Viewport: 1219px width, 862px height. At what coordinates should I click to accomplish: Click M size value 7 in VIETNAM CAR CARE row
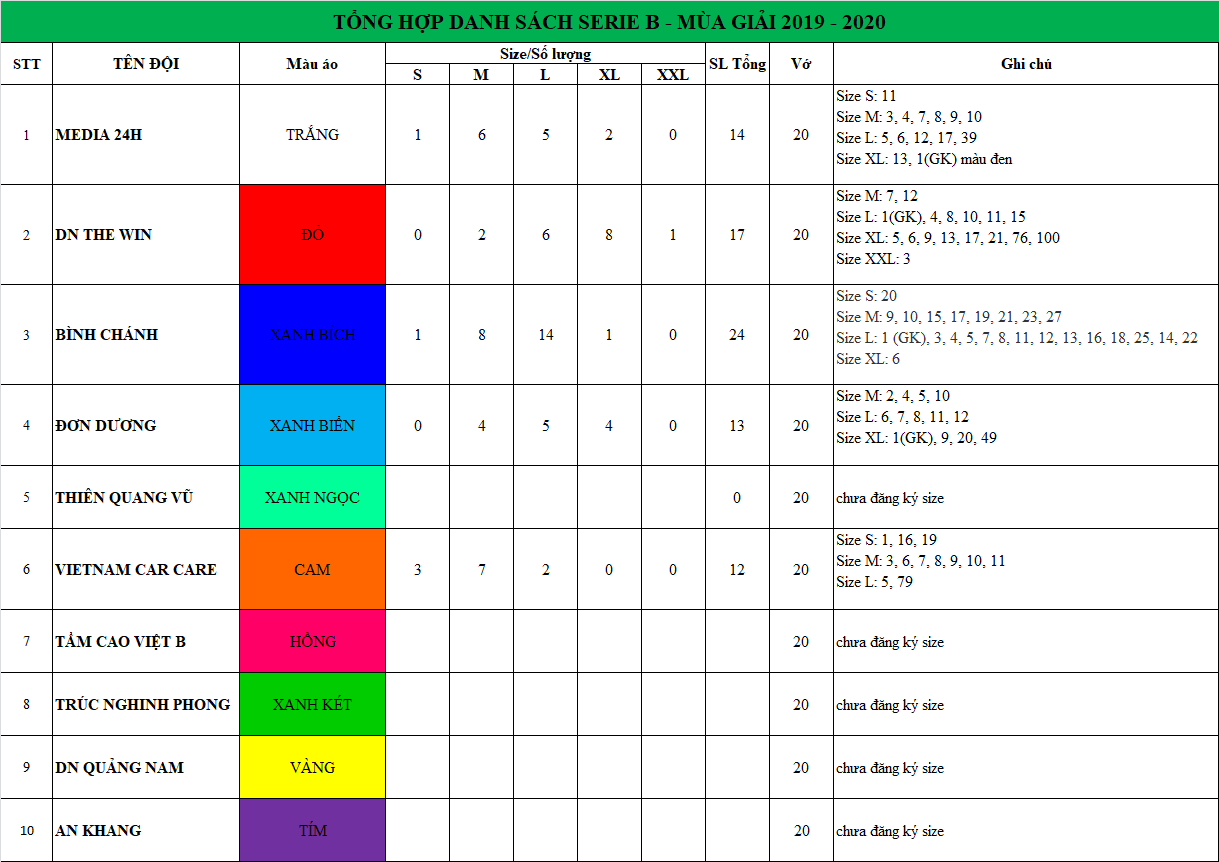481,570
